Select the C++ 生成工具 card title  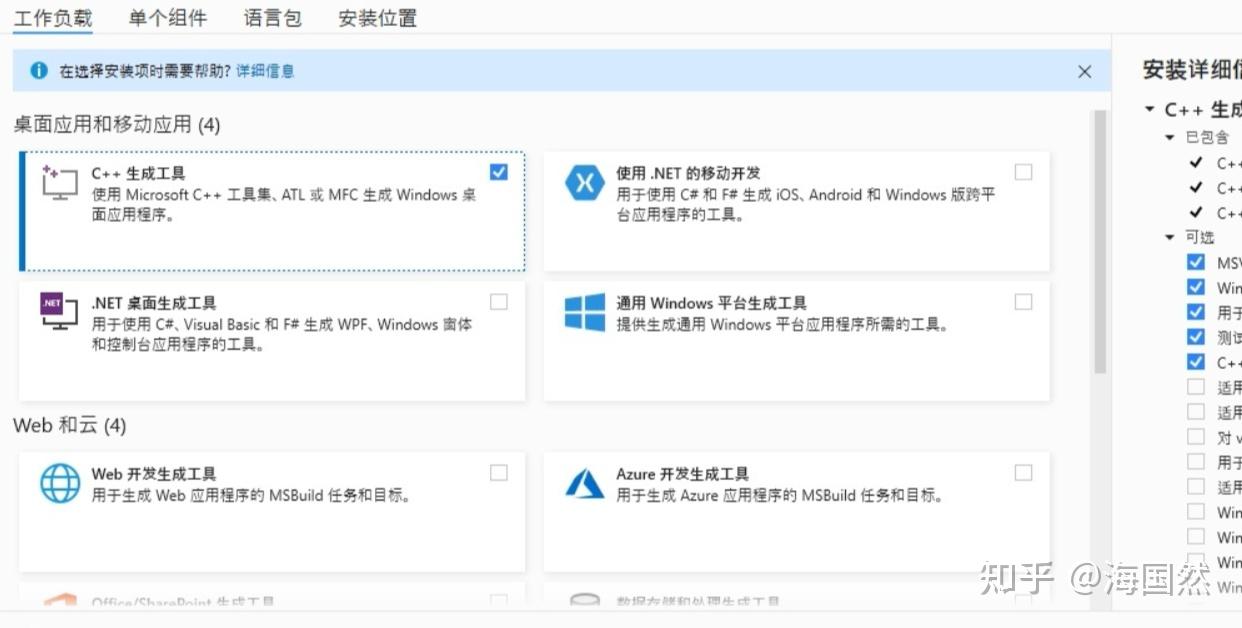point(138,173)
